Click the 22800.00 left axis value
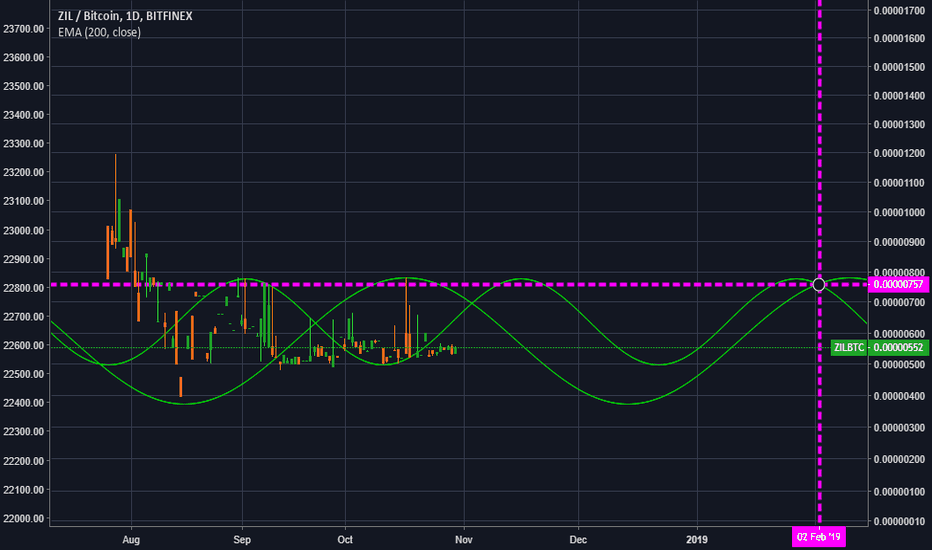Viewport: 932px width, 550px height. pos(23,288)
